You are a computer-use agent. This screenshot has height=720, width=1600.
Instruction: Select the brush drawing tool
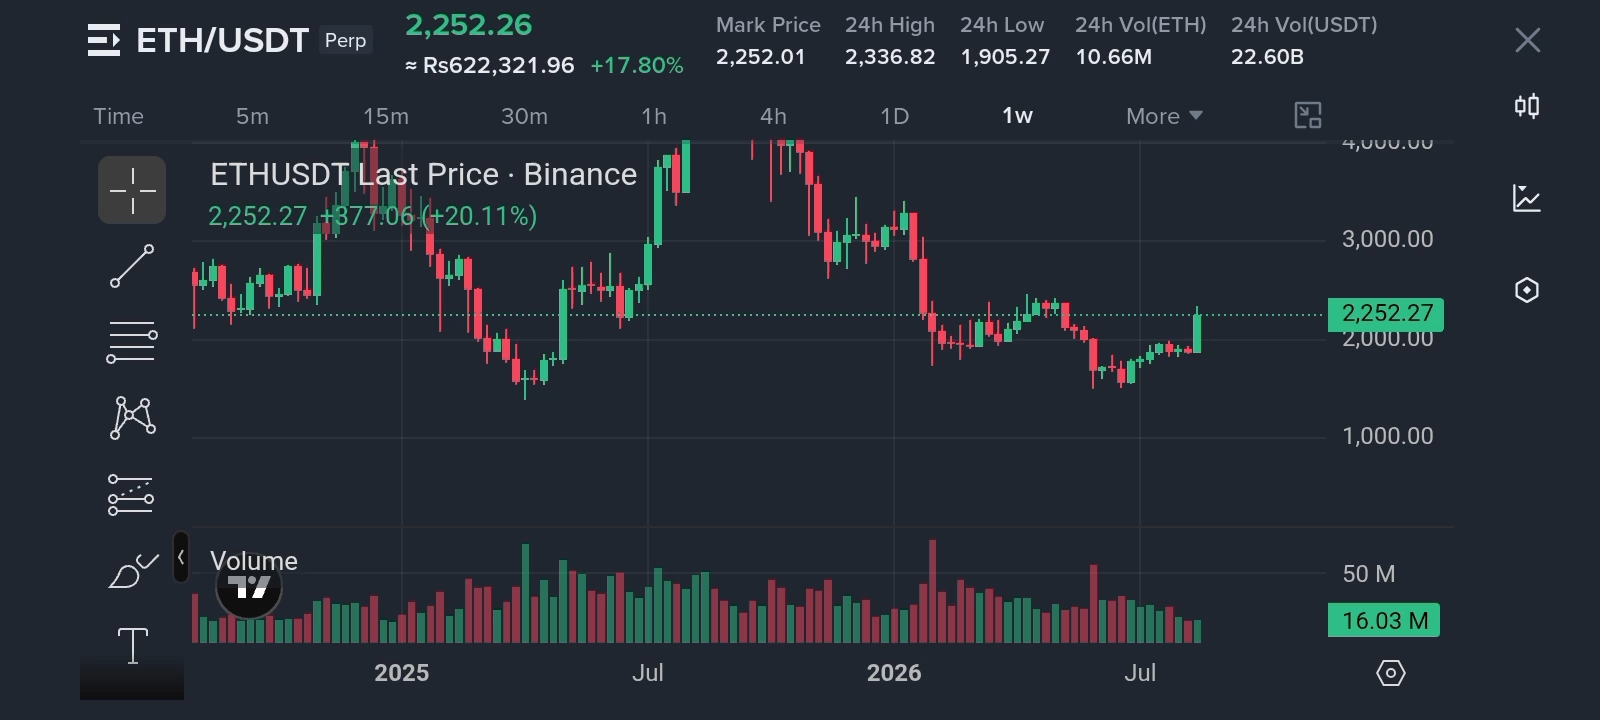133,571
